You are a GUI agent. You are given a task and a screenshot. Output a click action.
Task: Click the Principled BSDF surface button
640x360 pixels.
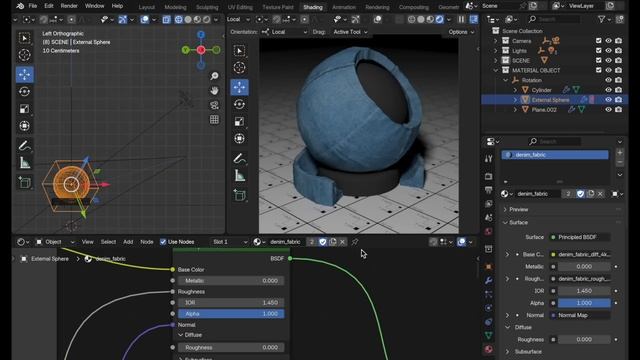[580, 237]
